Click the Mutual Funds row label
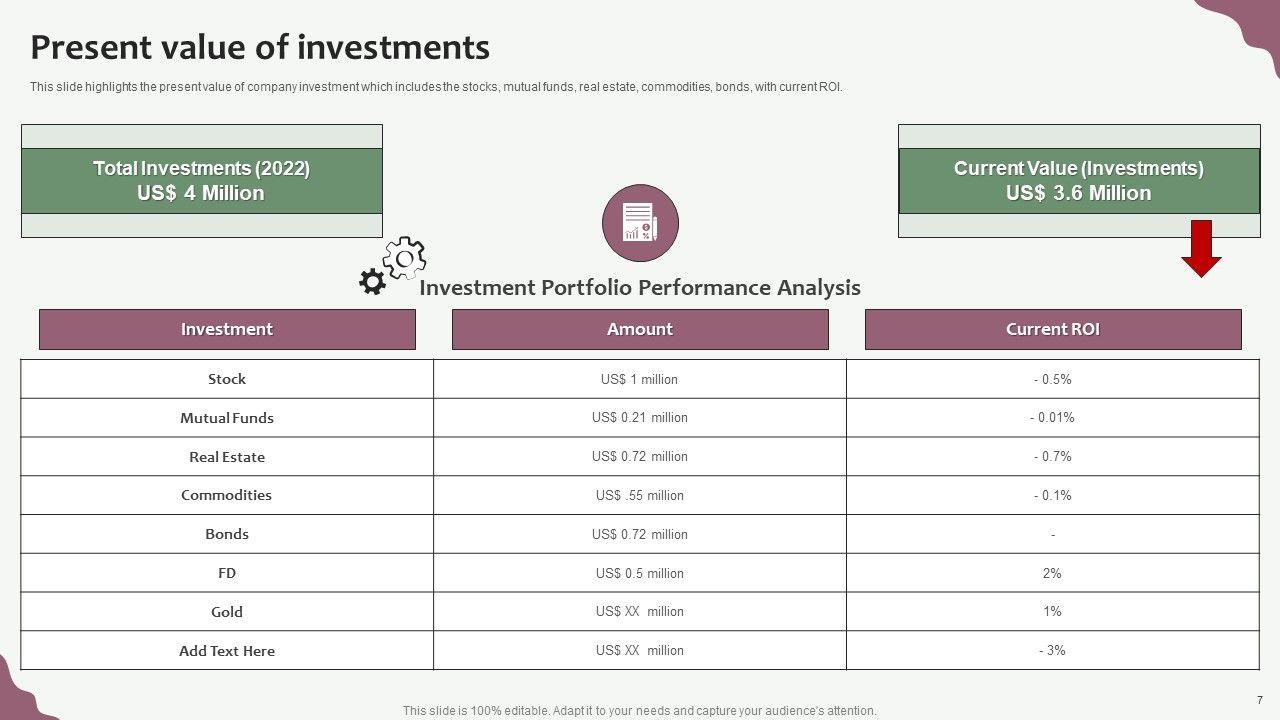The image size is (1280, 720). (227, 418)
